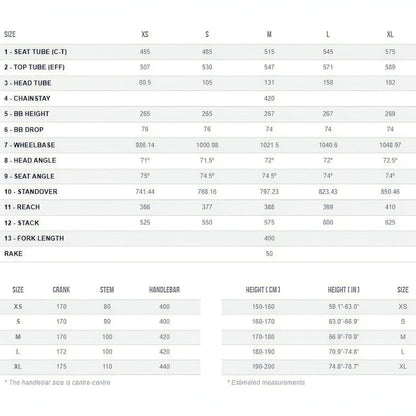Select the '13 - FORK LENGTH' row label
This screenshot has height=416, width=416.
point(34,238)
